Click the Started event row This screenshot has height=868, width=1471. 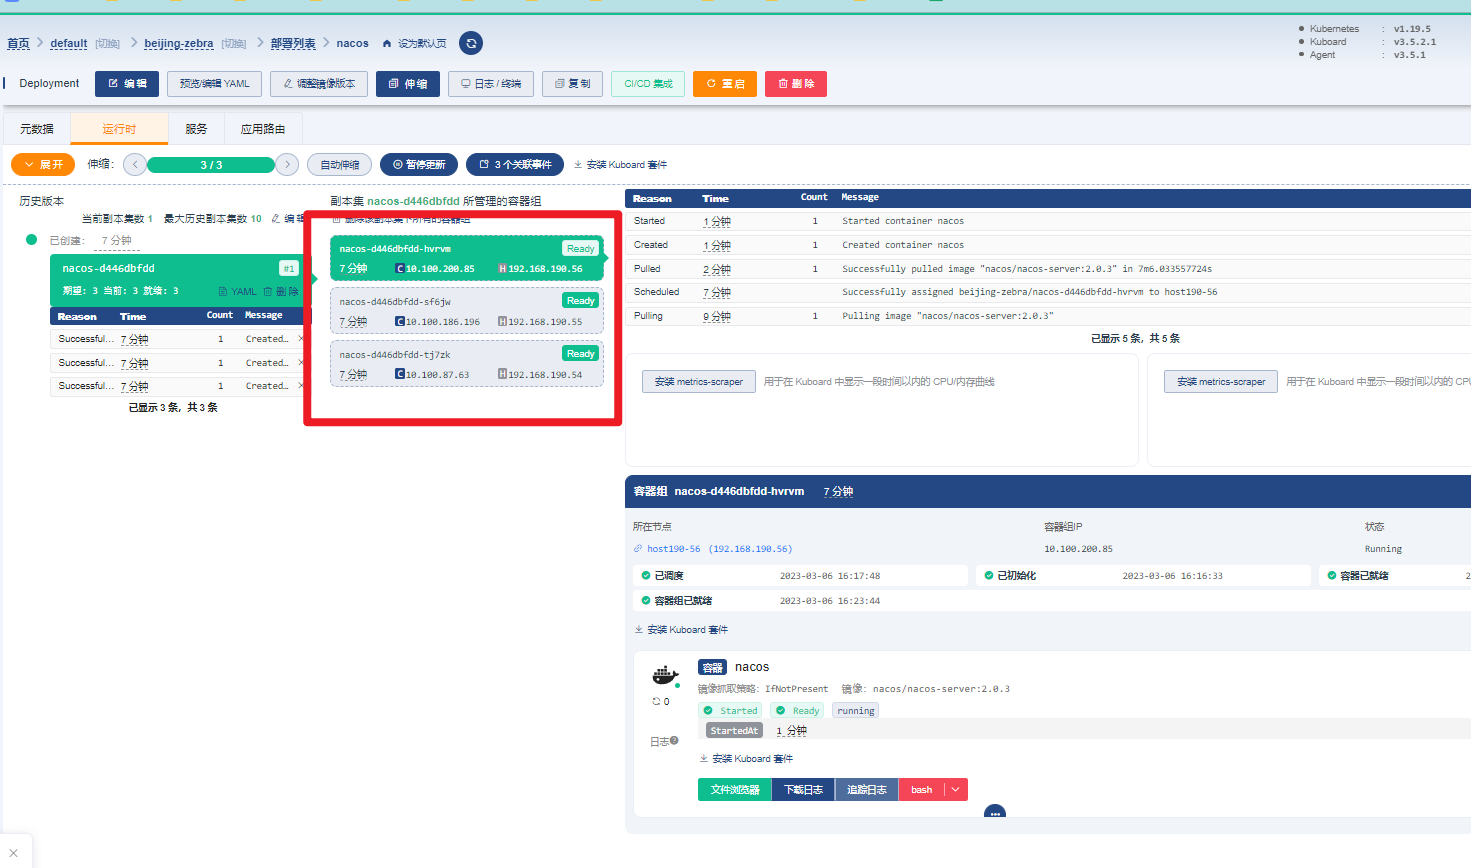coord(1048,221)
